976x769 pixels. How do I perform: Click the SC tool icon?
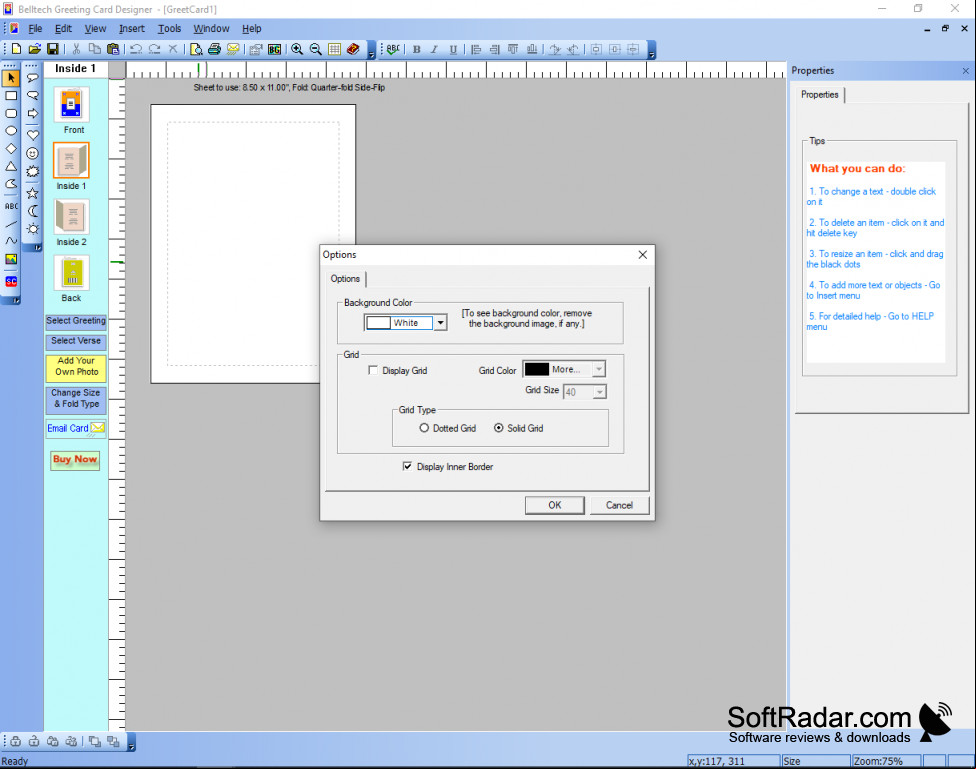click(11, 281)
